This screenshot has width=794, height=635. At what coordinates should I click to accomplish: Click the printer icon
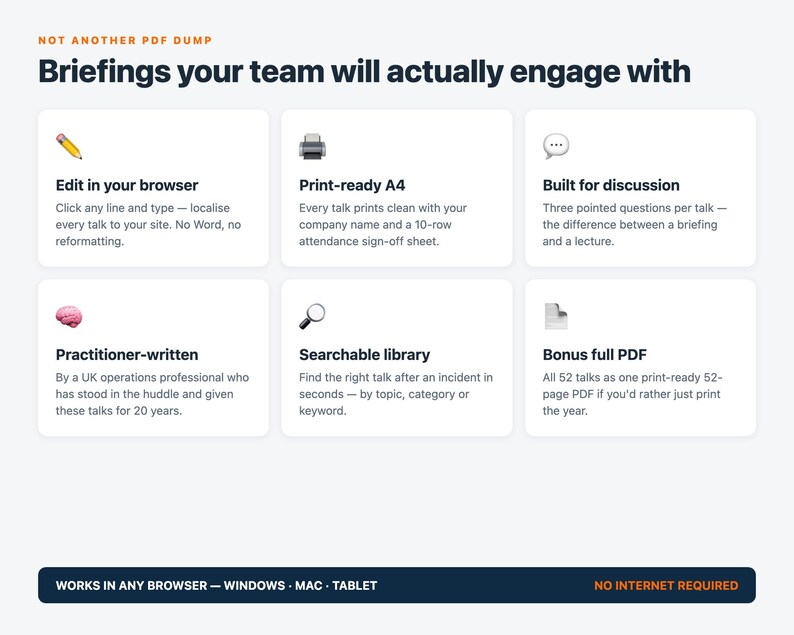pos(312,146)
